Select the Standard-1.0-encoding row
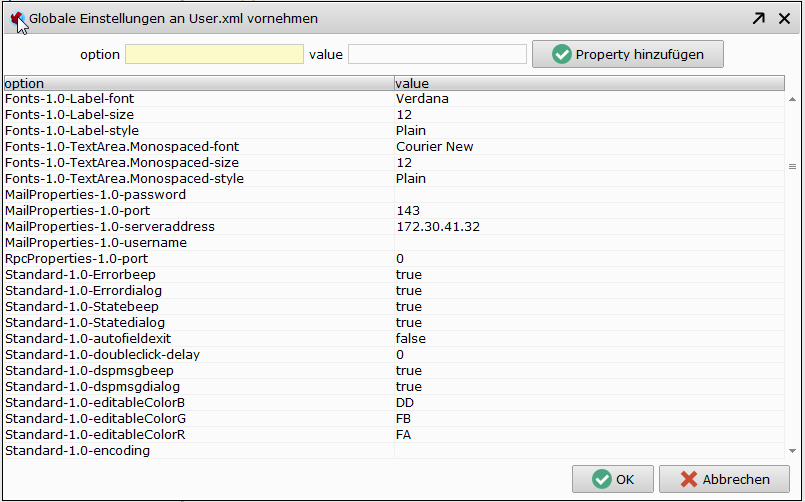 [394, 451]
